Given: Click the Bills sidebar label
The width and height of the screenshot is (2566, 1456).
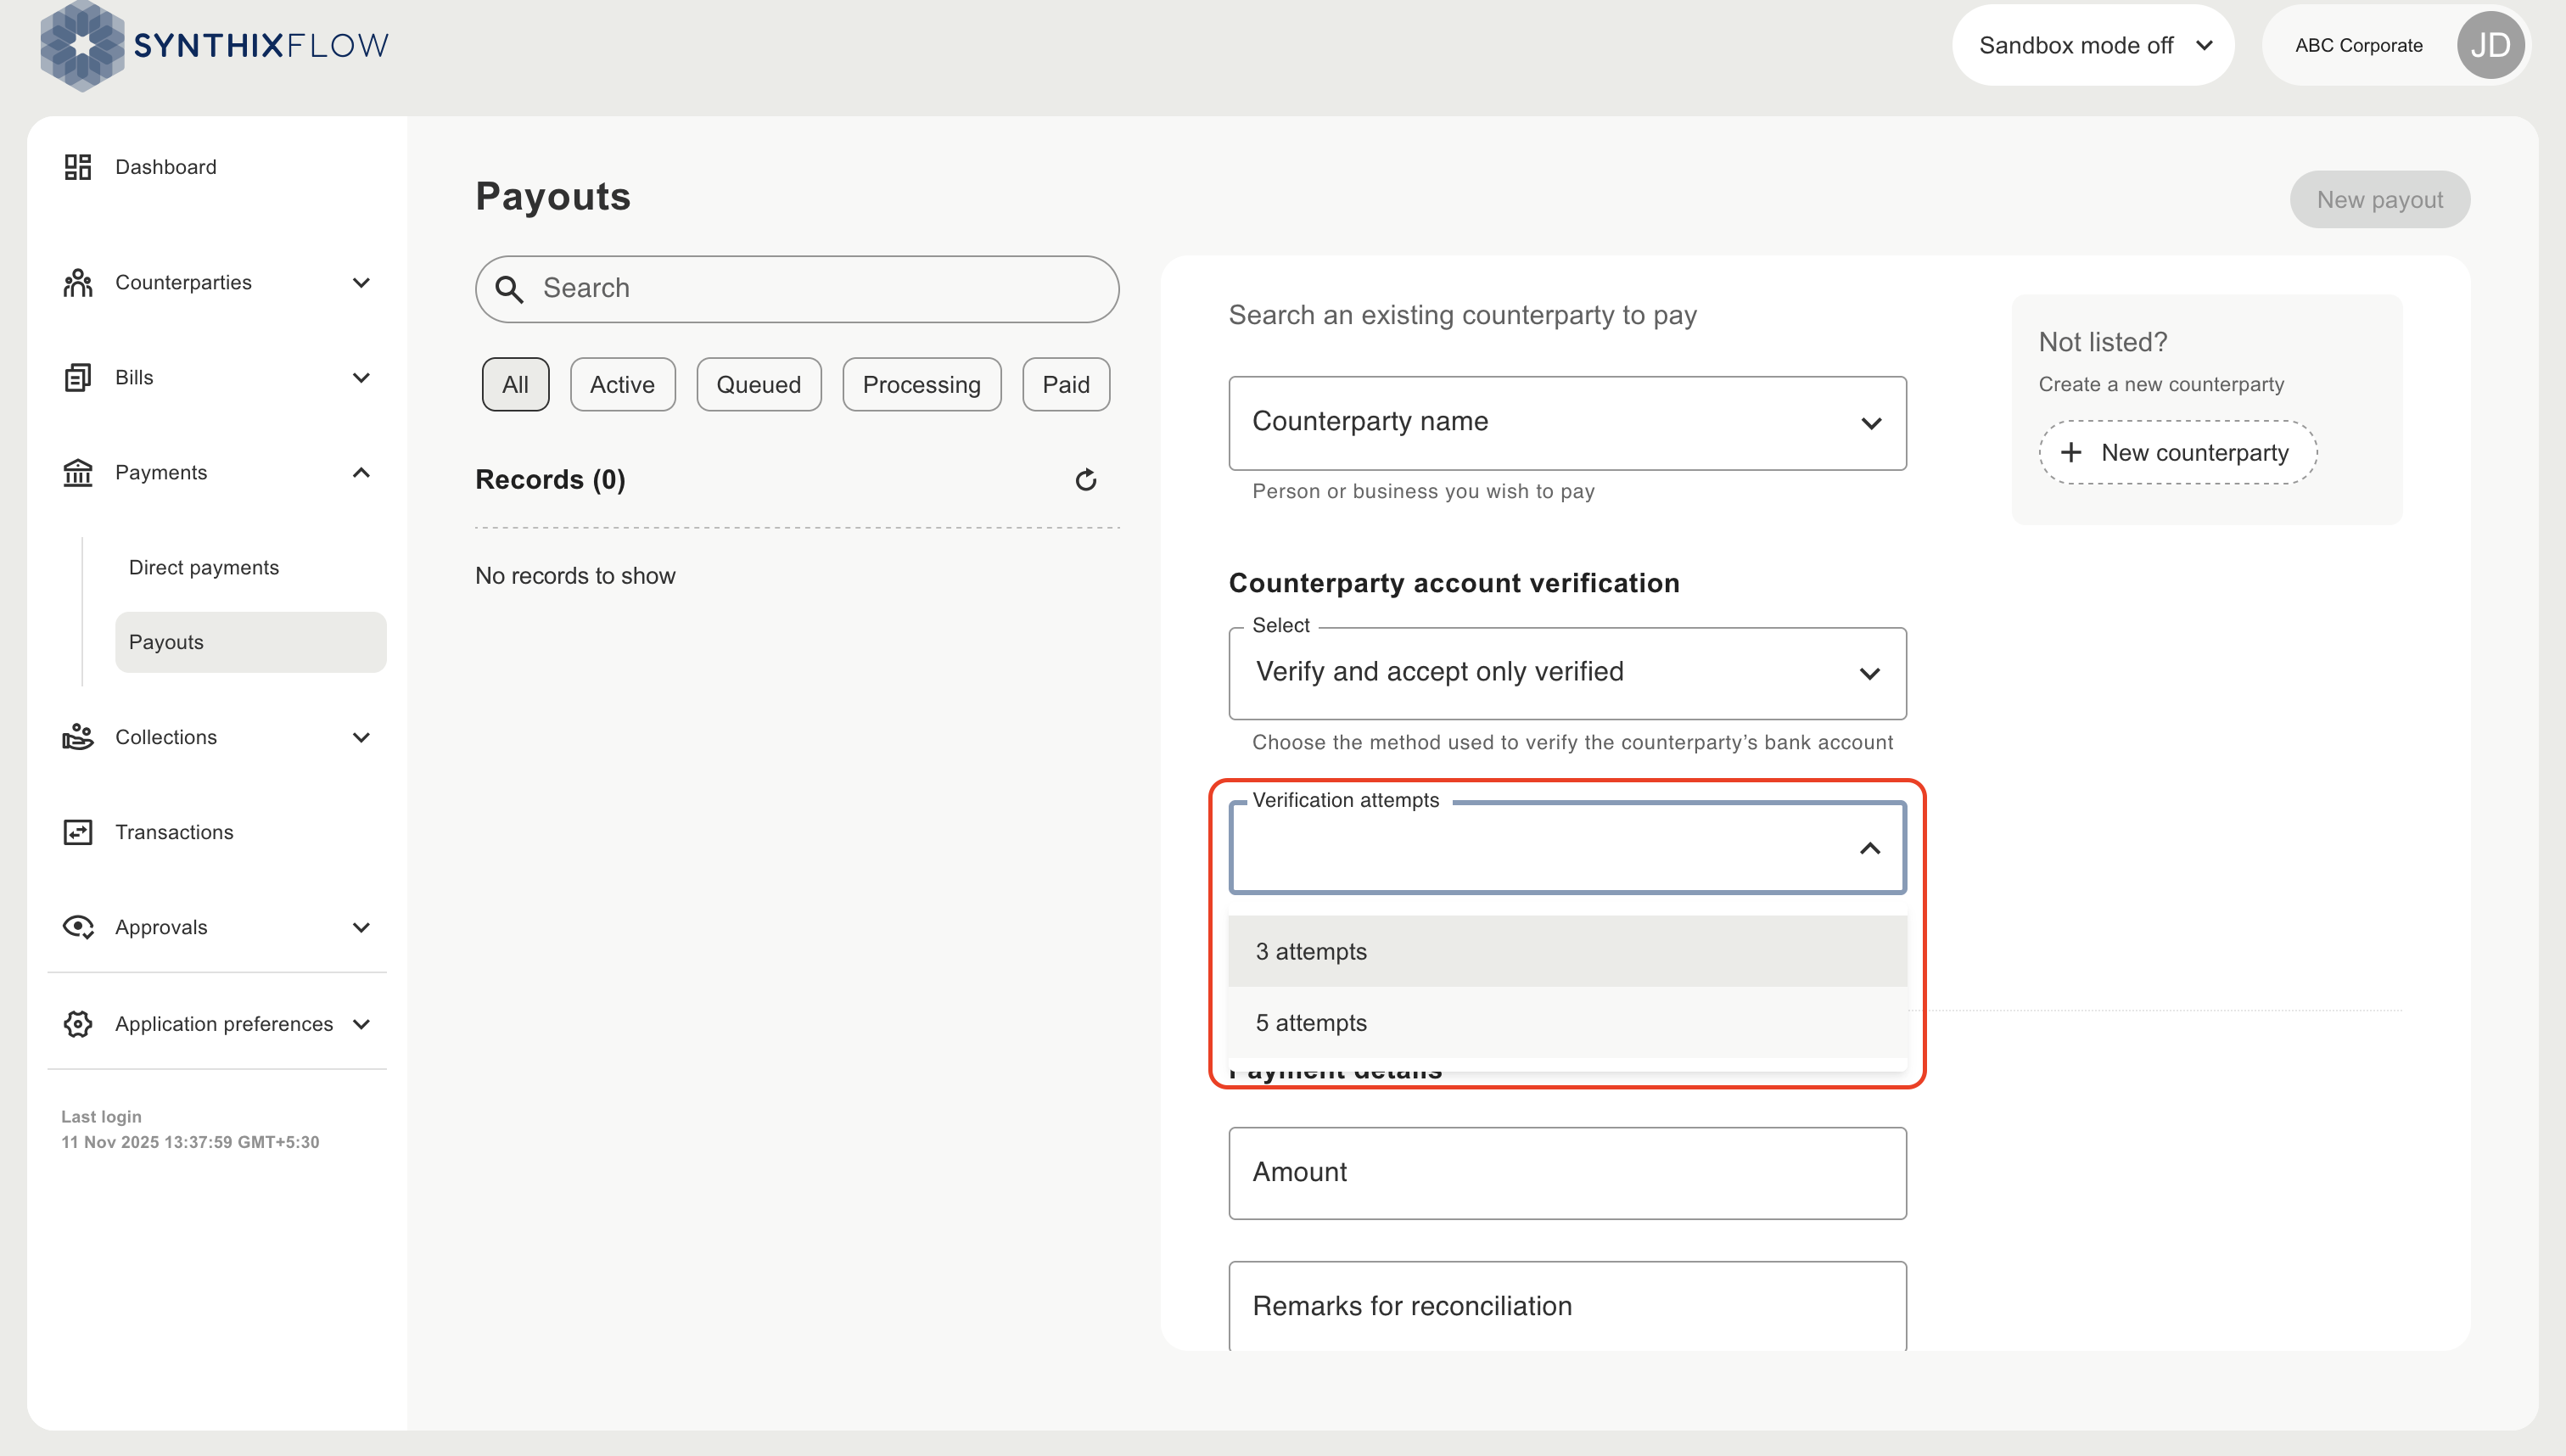Looking at the screenshot, I should [134, 377].
